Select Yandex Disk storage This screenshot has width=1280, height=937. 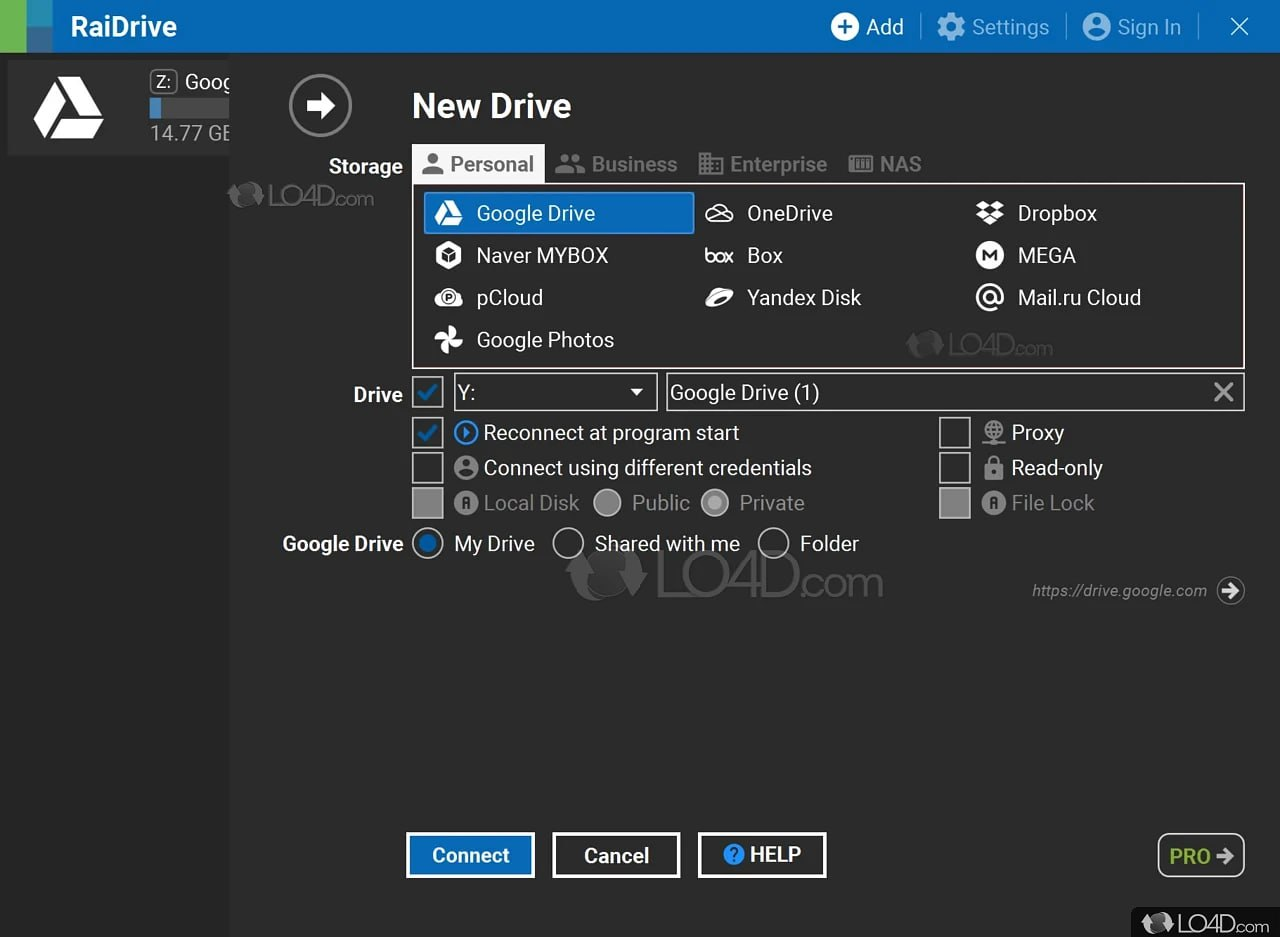802,298
